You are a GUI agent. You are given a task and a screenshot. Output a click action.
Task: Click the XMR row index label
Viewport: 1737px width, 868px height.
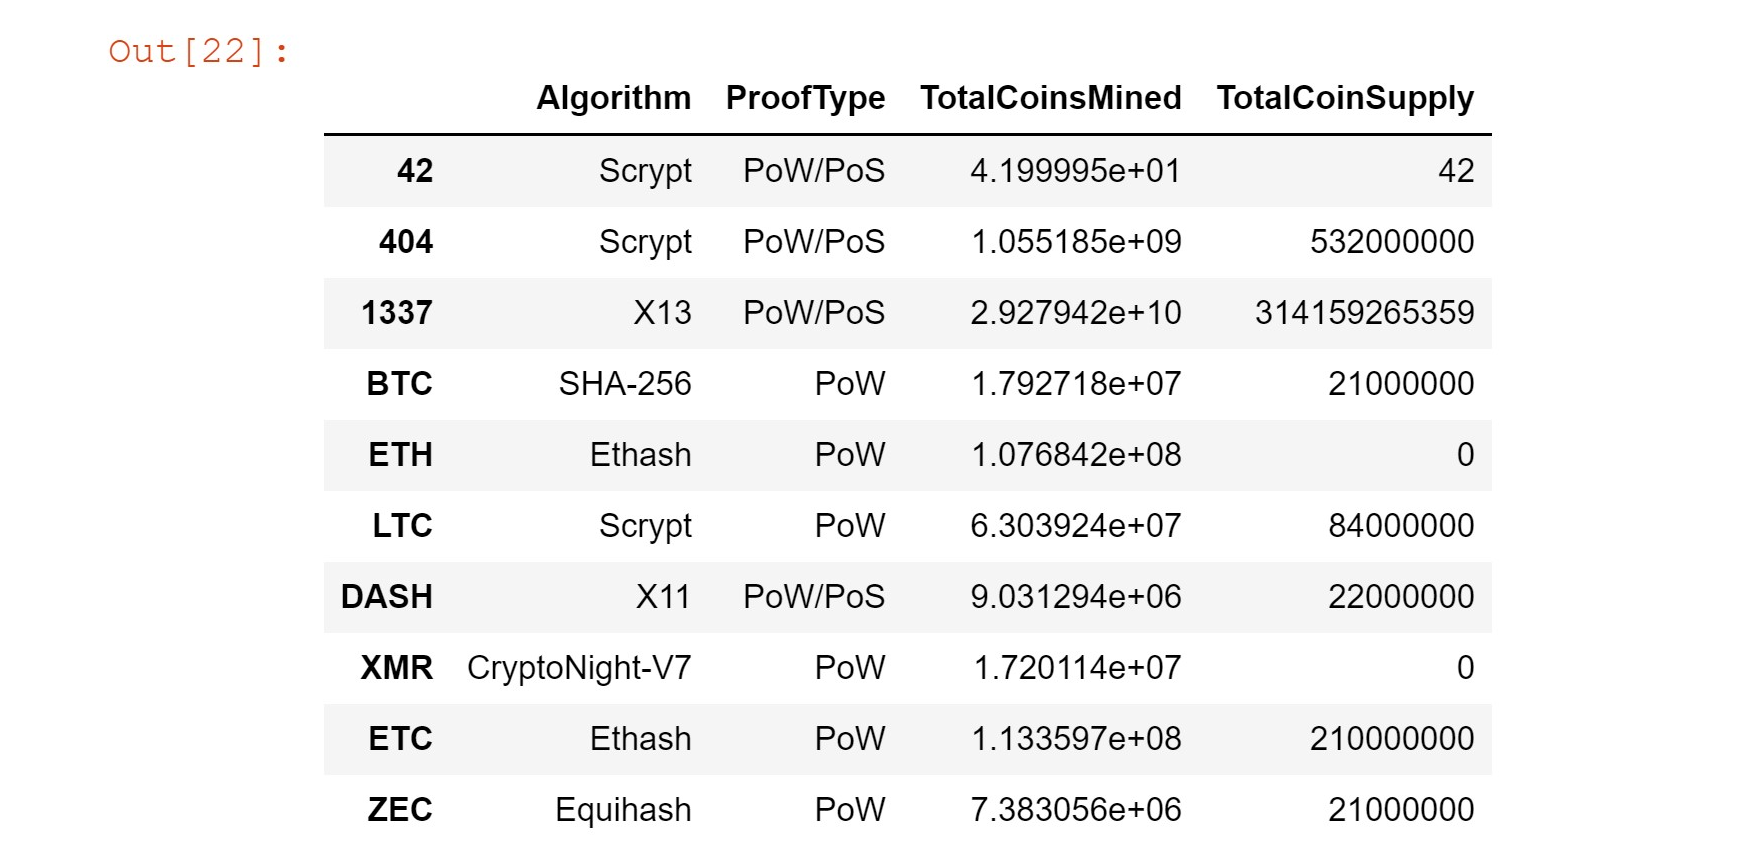click(396, 668)
